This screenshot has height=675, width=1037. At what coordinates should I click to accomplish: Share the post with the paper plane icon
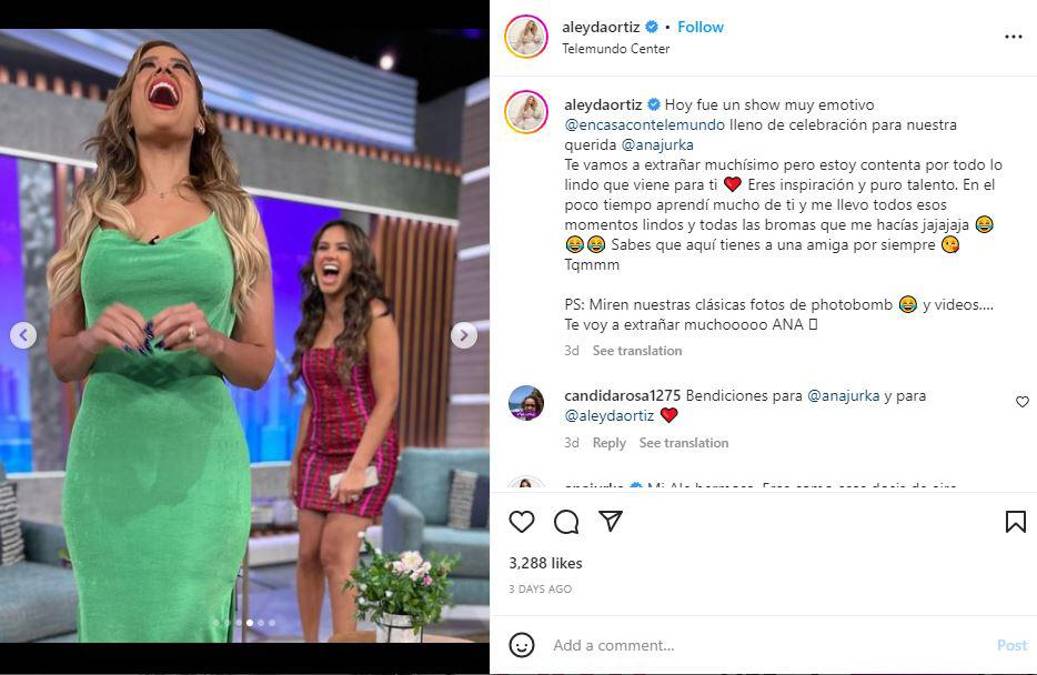[x=610, y=521]
